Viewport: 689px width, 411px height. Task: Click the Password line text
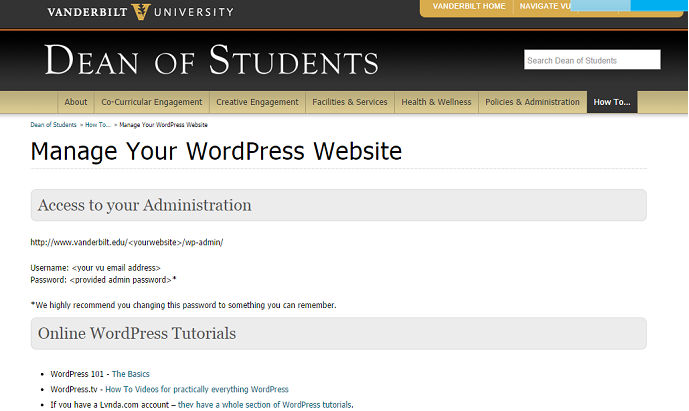click(x=103, y=280)
